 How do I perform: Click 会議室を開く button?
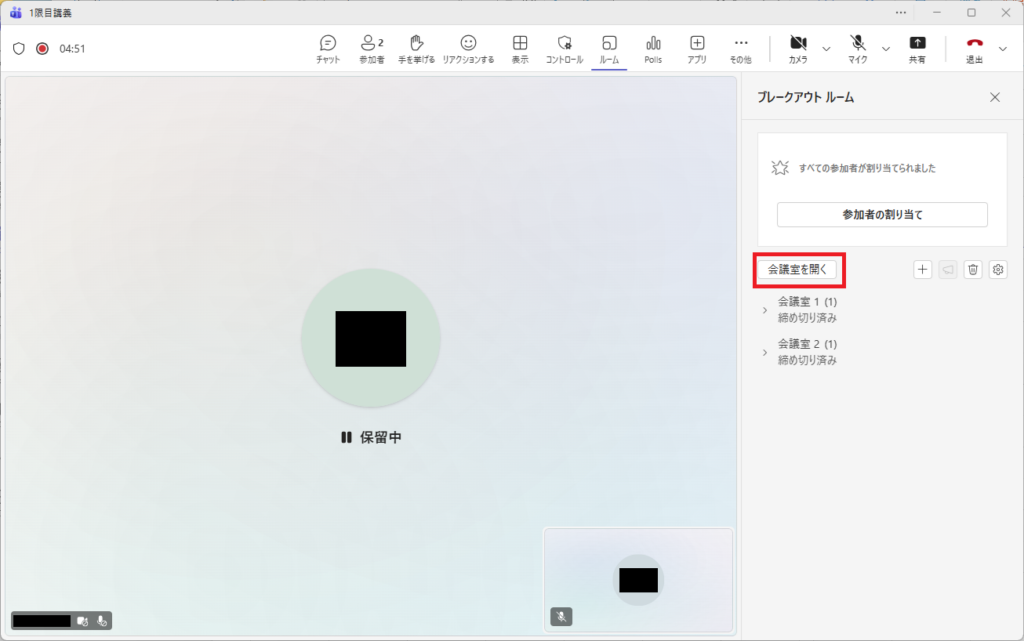[x=797, y=269]
